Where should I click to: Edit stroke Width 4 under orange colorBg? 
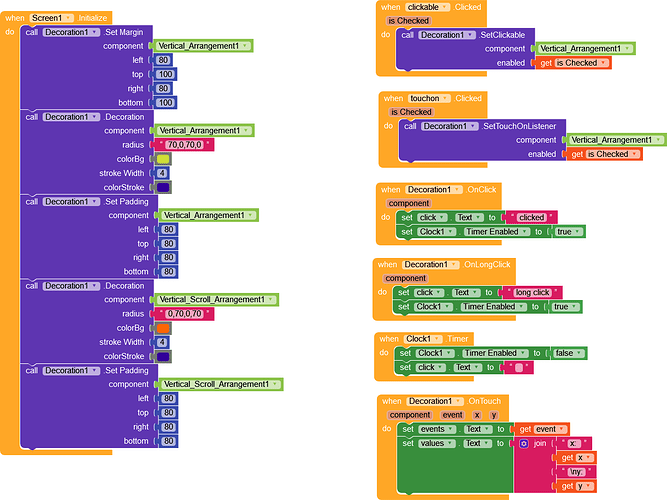coord(162,342)
